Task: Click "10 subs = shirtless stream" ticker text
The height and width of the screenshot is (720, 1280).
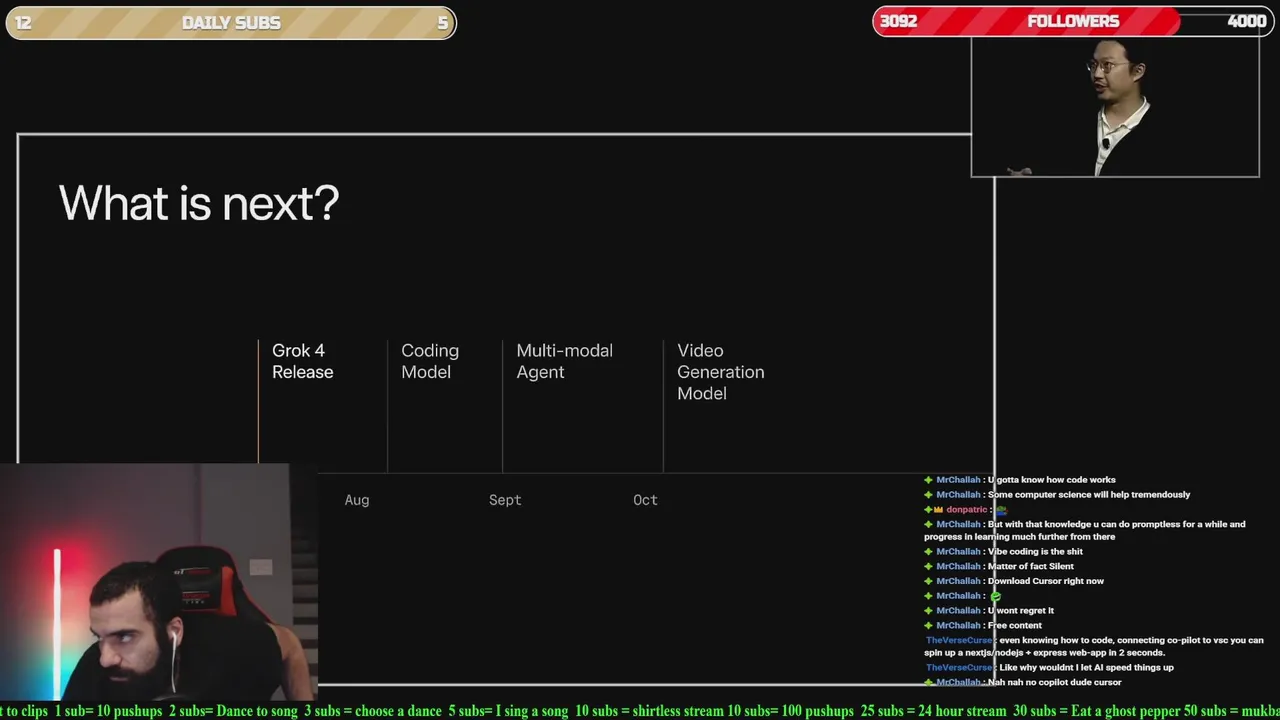Action: 649,711
